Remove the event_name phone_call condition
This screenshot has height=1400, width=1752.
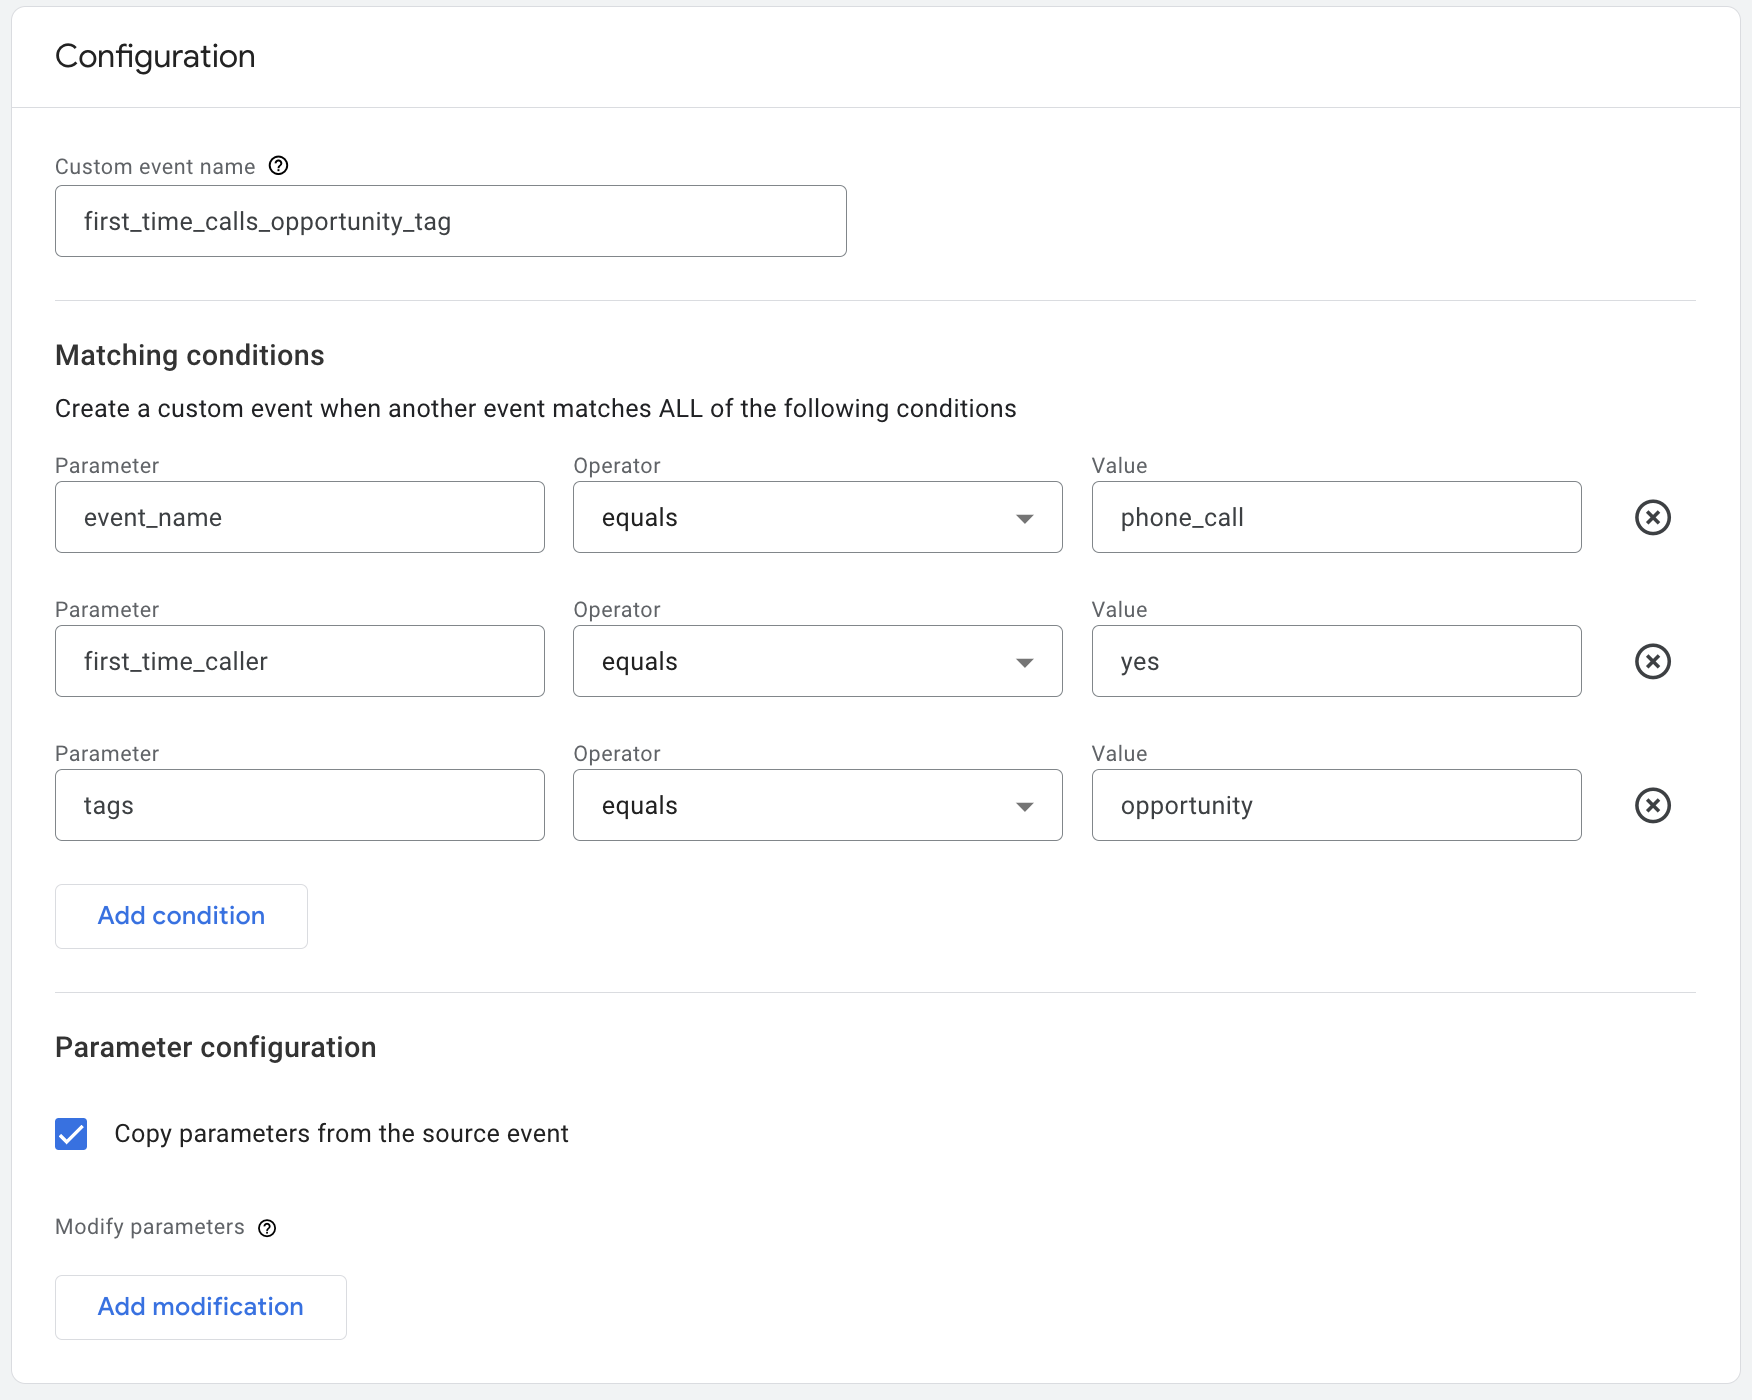[x=1652, y=517]
